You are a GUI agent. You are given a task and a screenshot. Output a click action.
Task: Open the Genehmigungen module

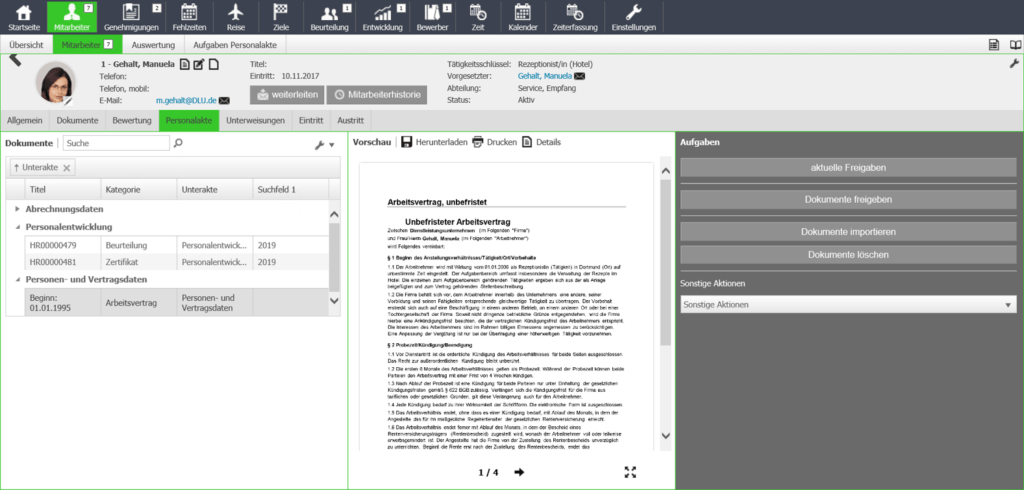(131, 17)
